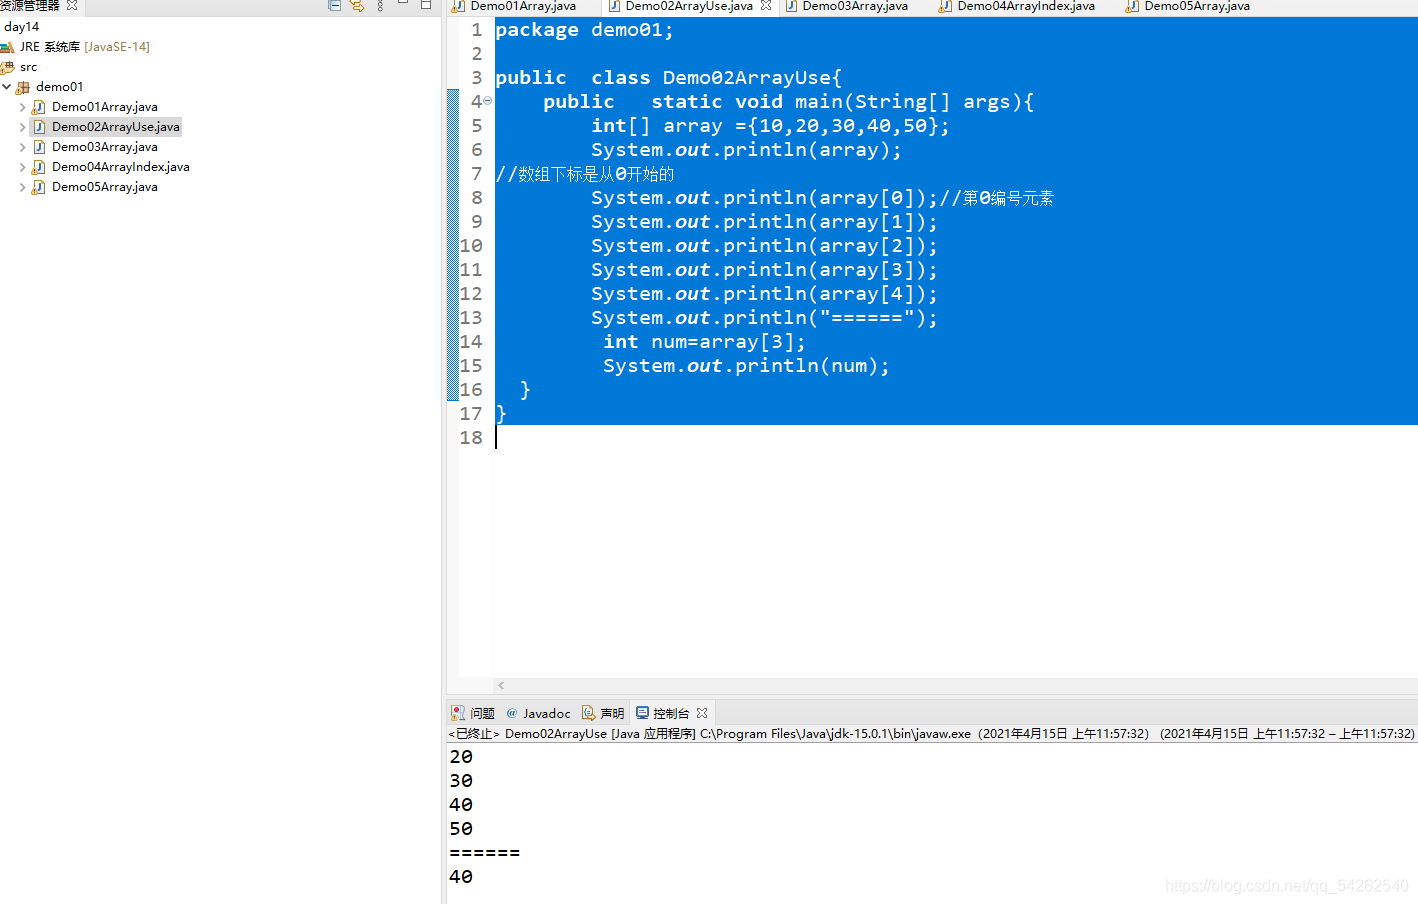This screenshot has width=1418, height=904.
Task: Select Demo01Array.java in the explorer tree
Action: pos(105,107)
